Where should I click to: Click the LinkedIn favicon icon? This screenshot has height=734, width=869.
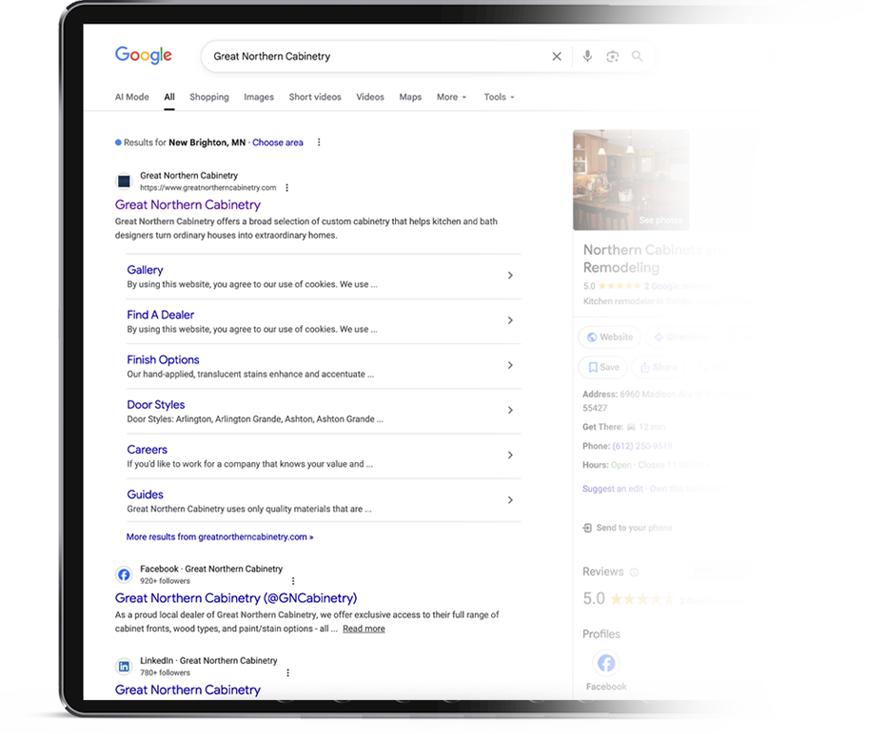(x=124, y=666)
